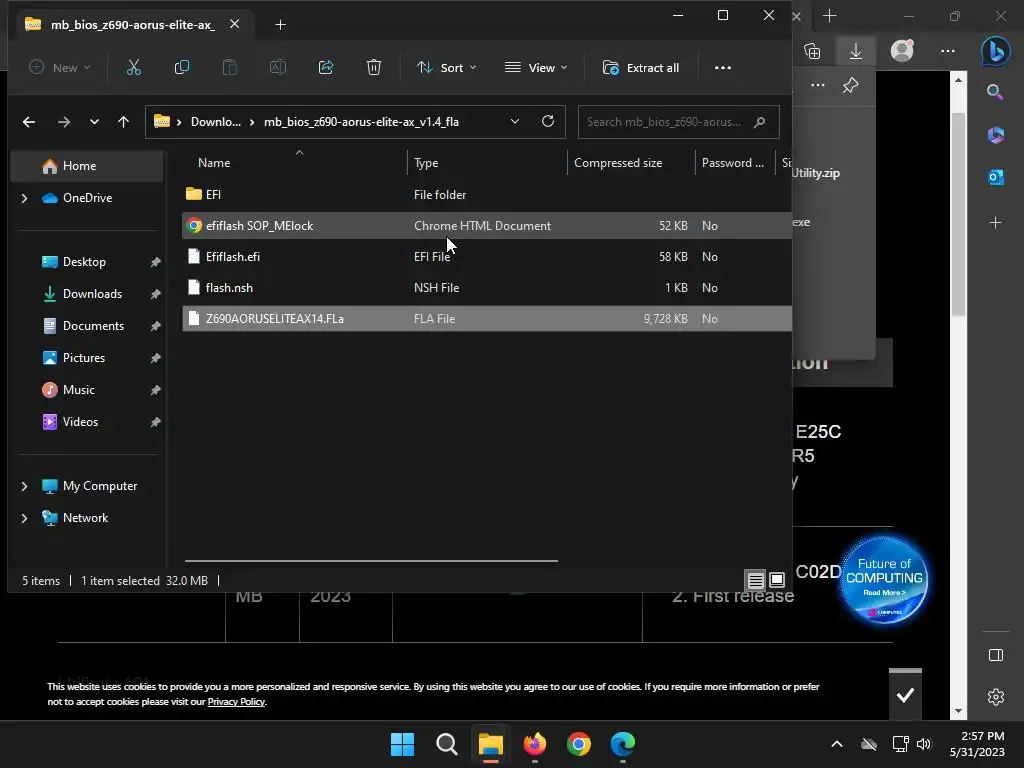Image resolution: width=1024 pixels, height=768 pixels.
Task: Select the EFI folder
Action: [x=487, y=195]
